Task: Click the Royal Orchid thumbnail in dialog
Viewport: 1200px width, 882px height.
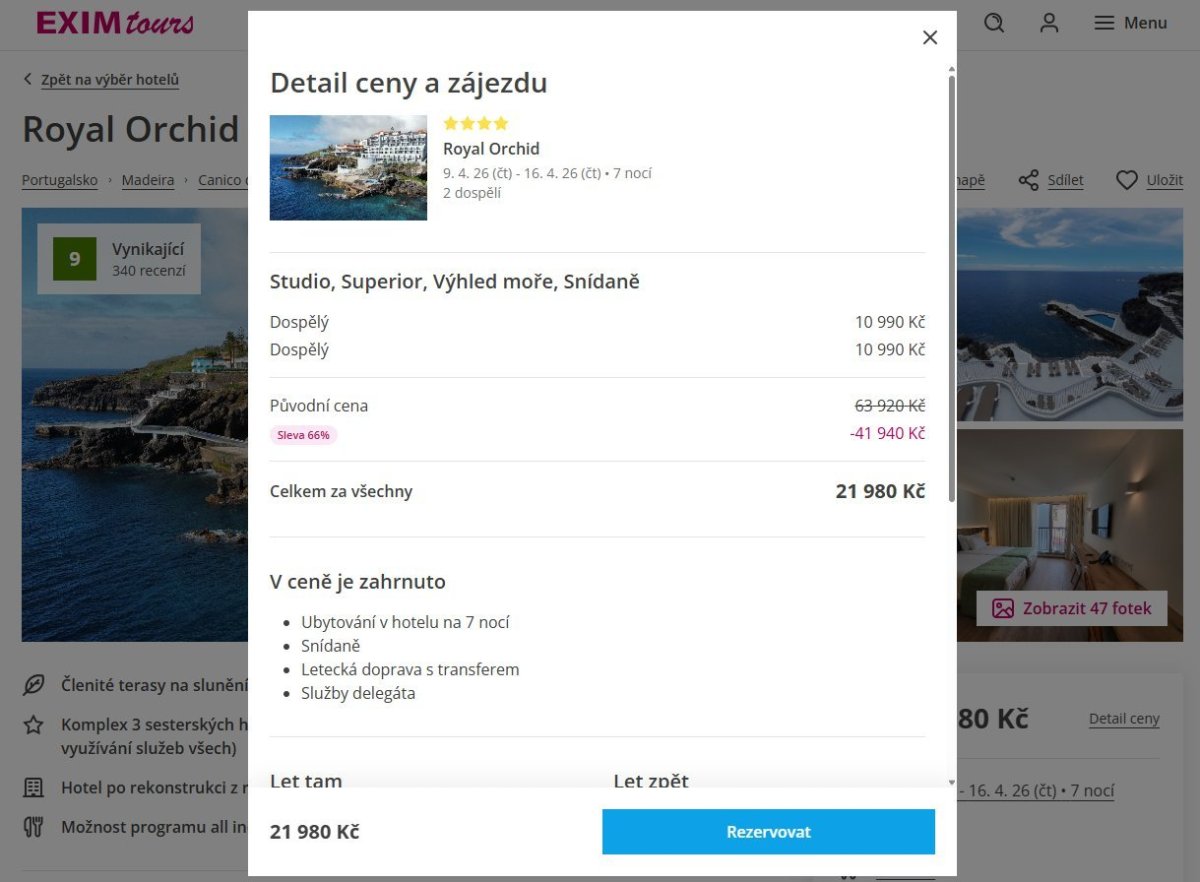Action: coord(348,168)
